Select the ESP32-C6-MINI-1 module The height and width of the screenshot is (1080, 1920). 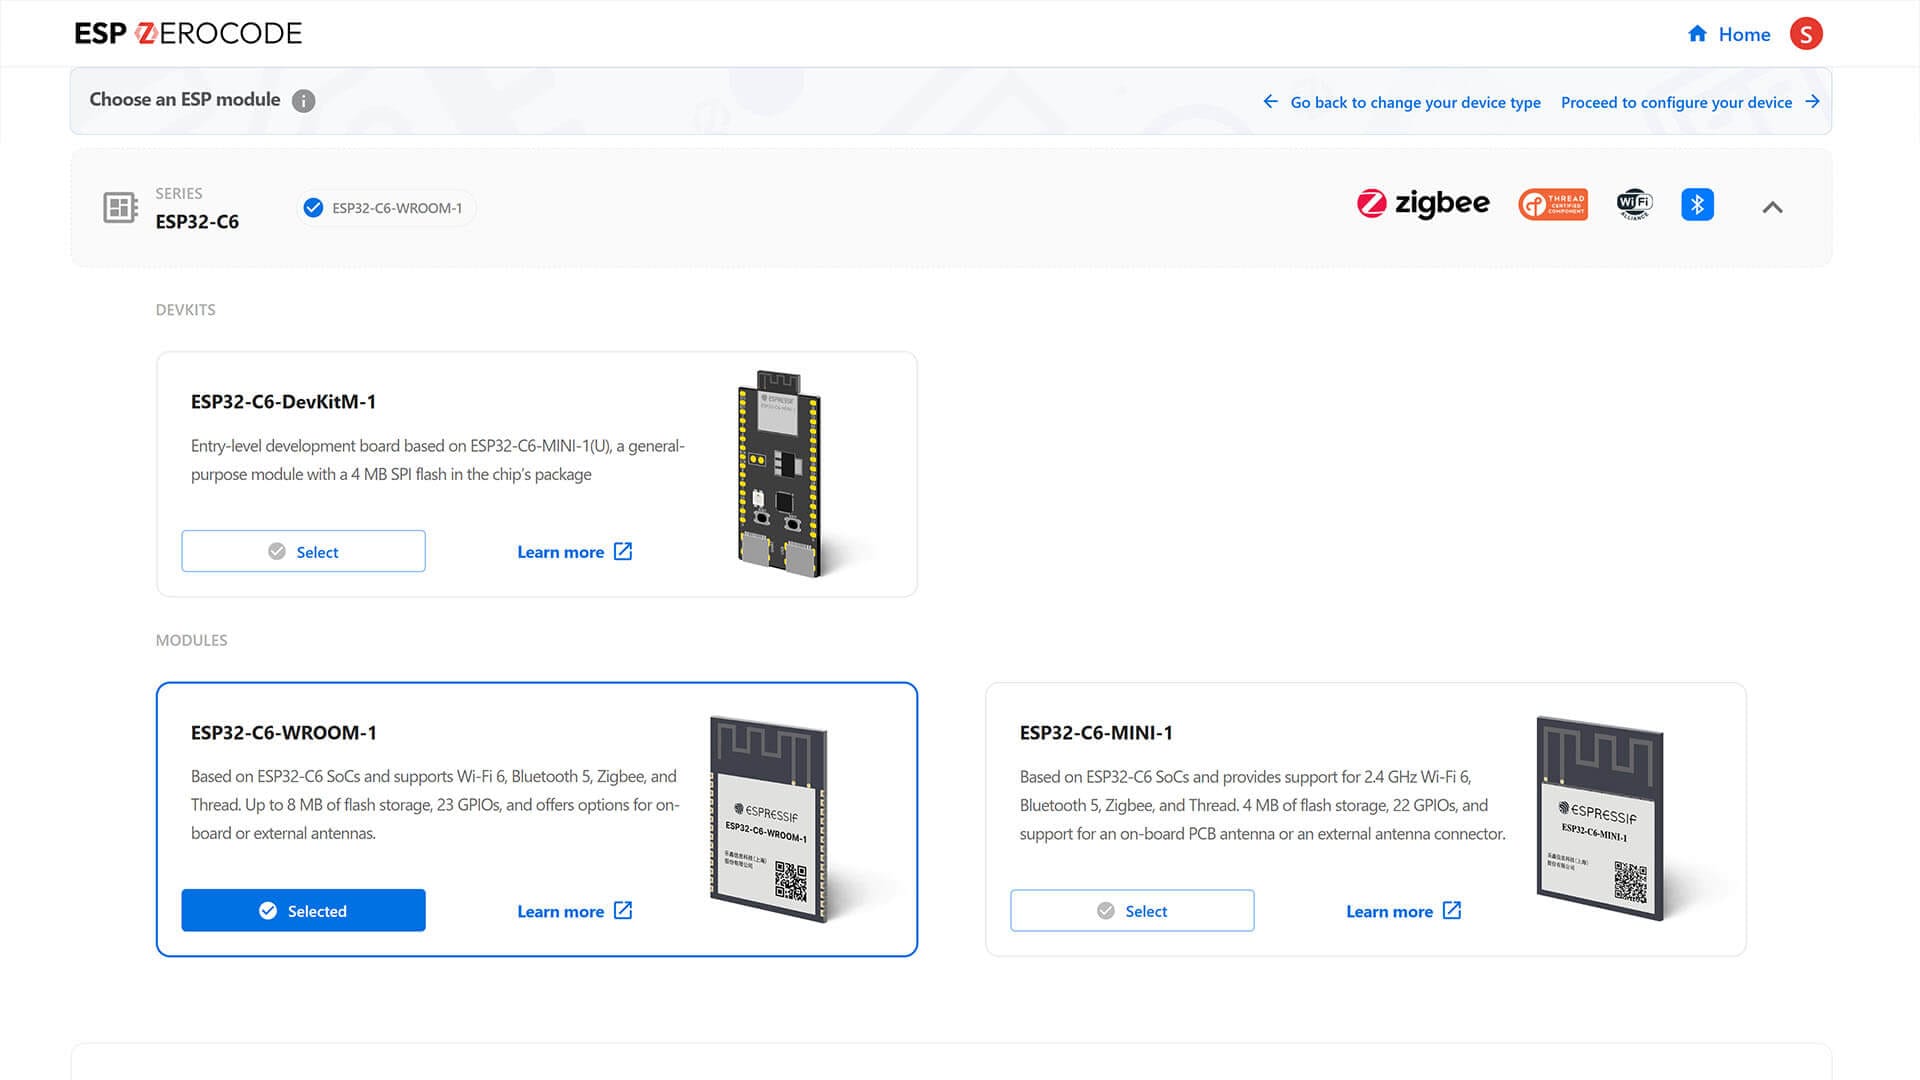click(1132, 911)
